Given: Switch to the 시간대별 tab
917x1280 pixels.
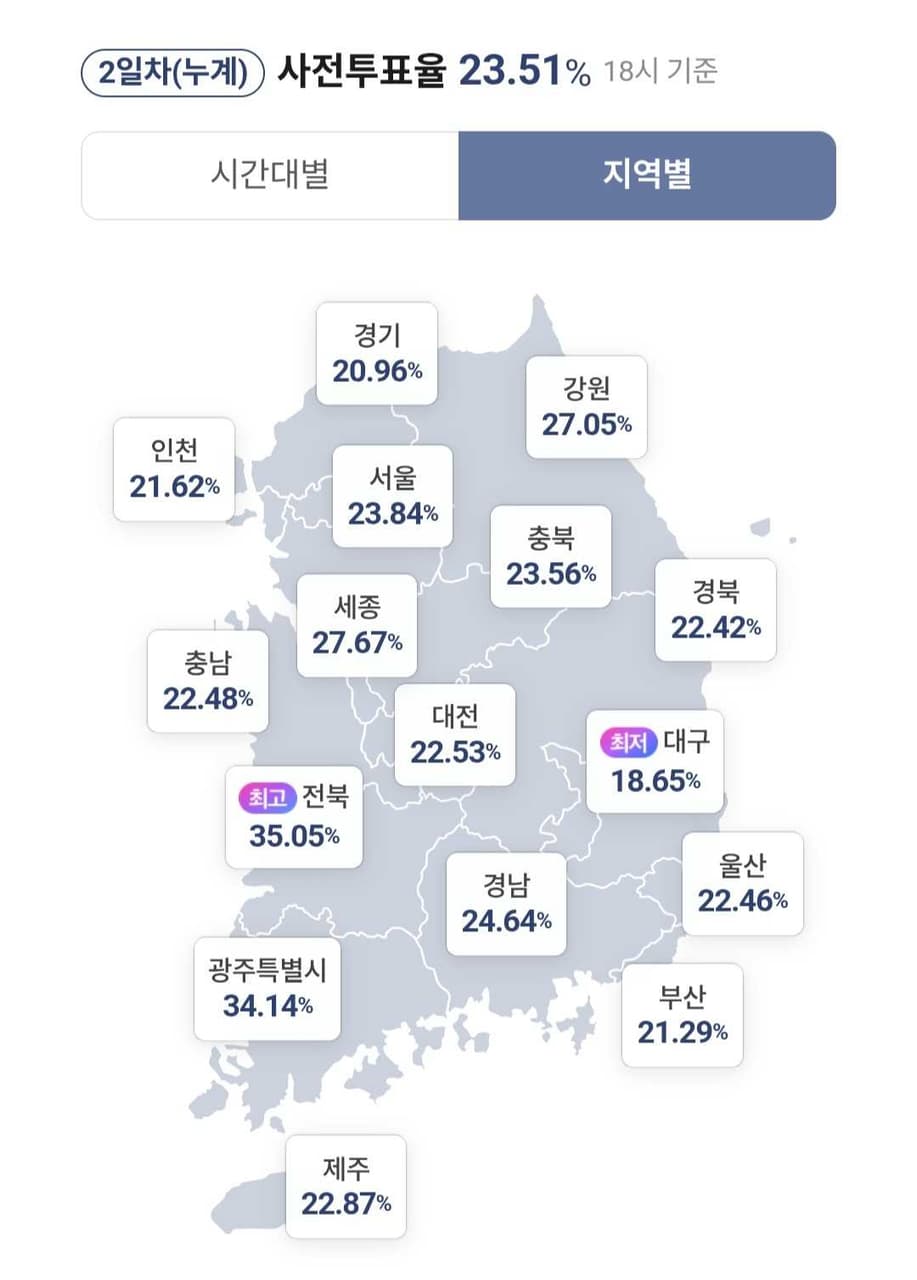Looking at the screenshot, I should pyautogui.click(x=270, y=175).
